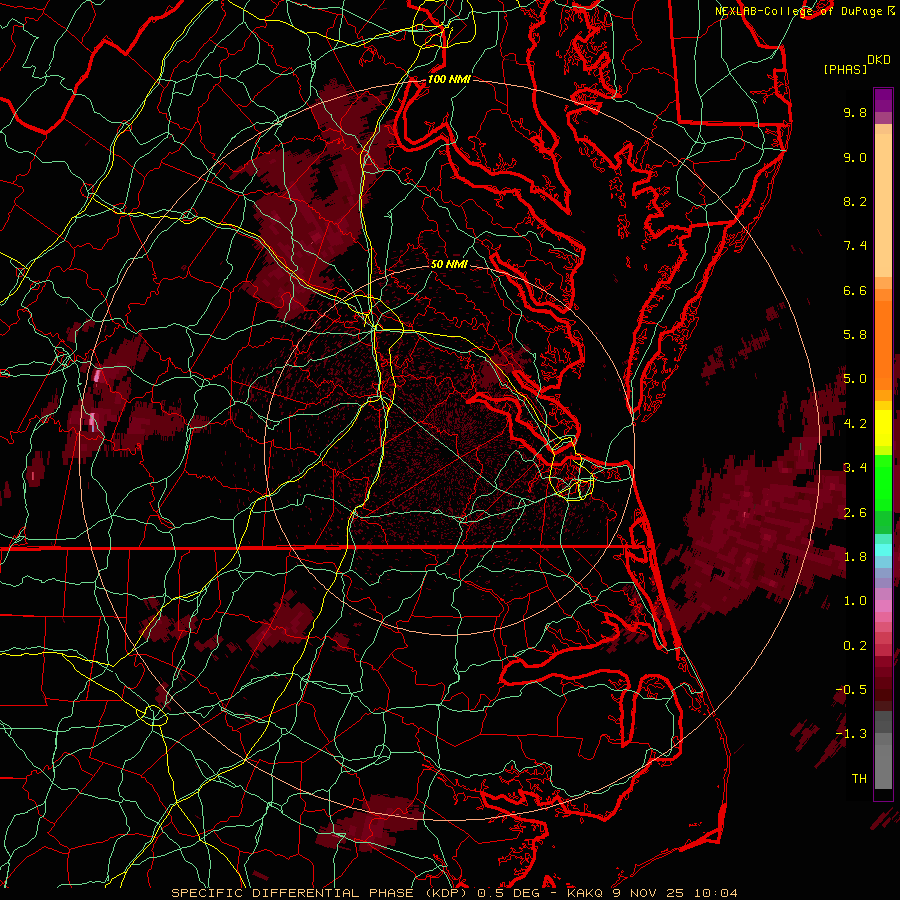Click the 9.0 value on color scale
900x900 pixels.
pos(855,157)
